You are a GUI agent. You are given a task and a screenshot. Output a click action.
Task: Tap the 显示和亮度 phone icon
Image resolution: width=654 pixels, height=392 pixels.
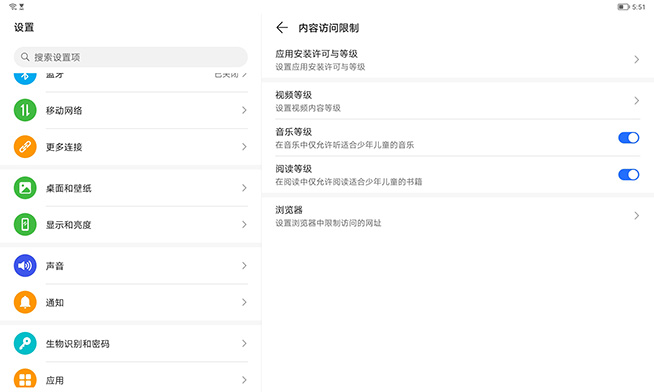click(x=25, y=224)
